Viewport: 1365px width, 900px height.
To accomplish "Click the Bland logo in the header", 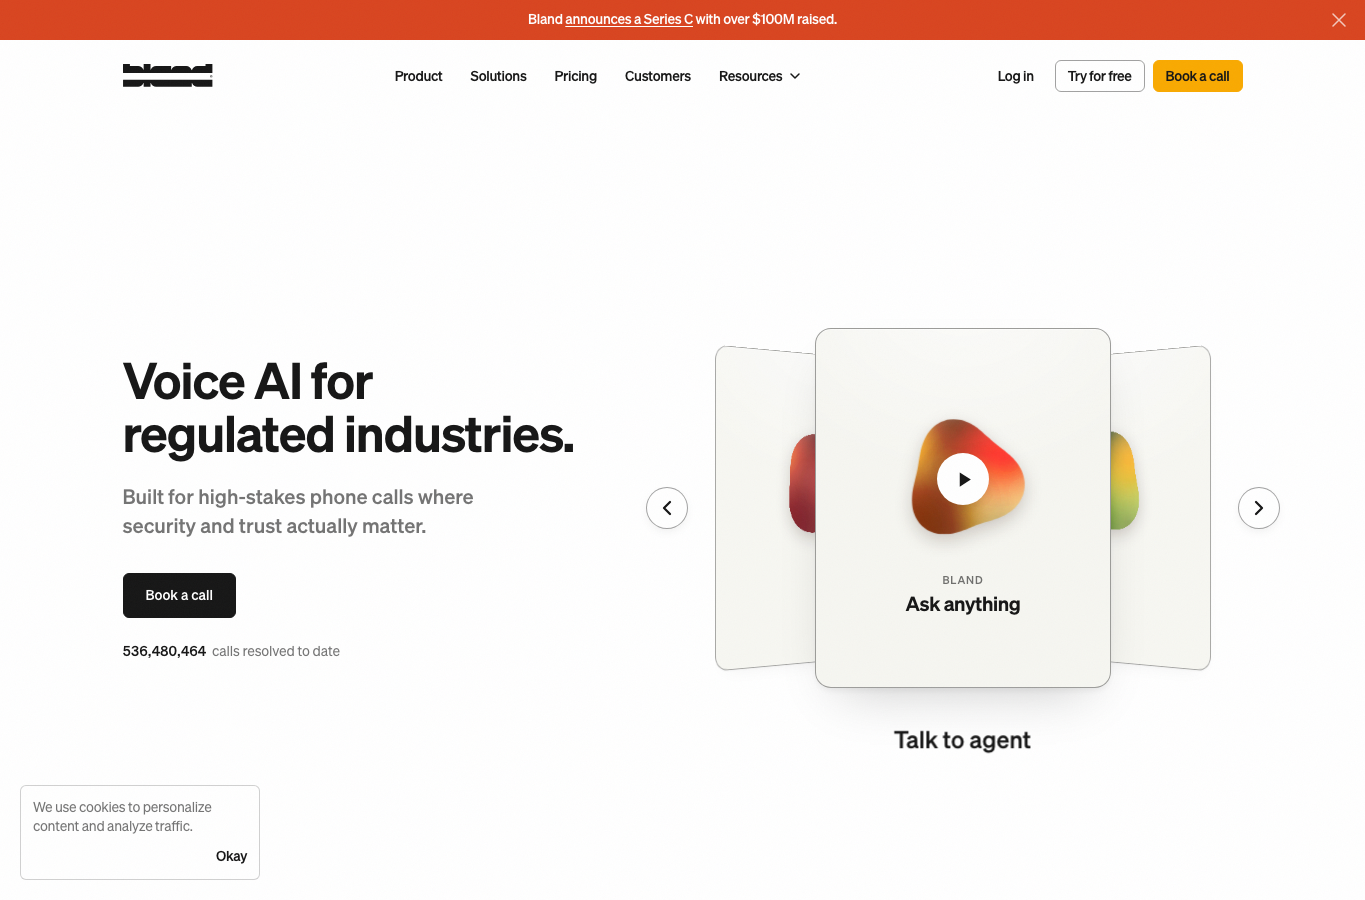I will [x=167, y=76].
